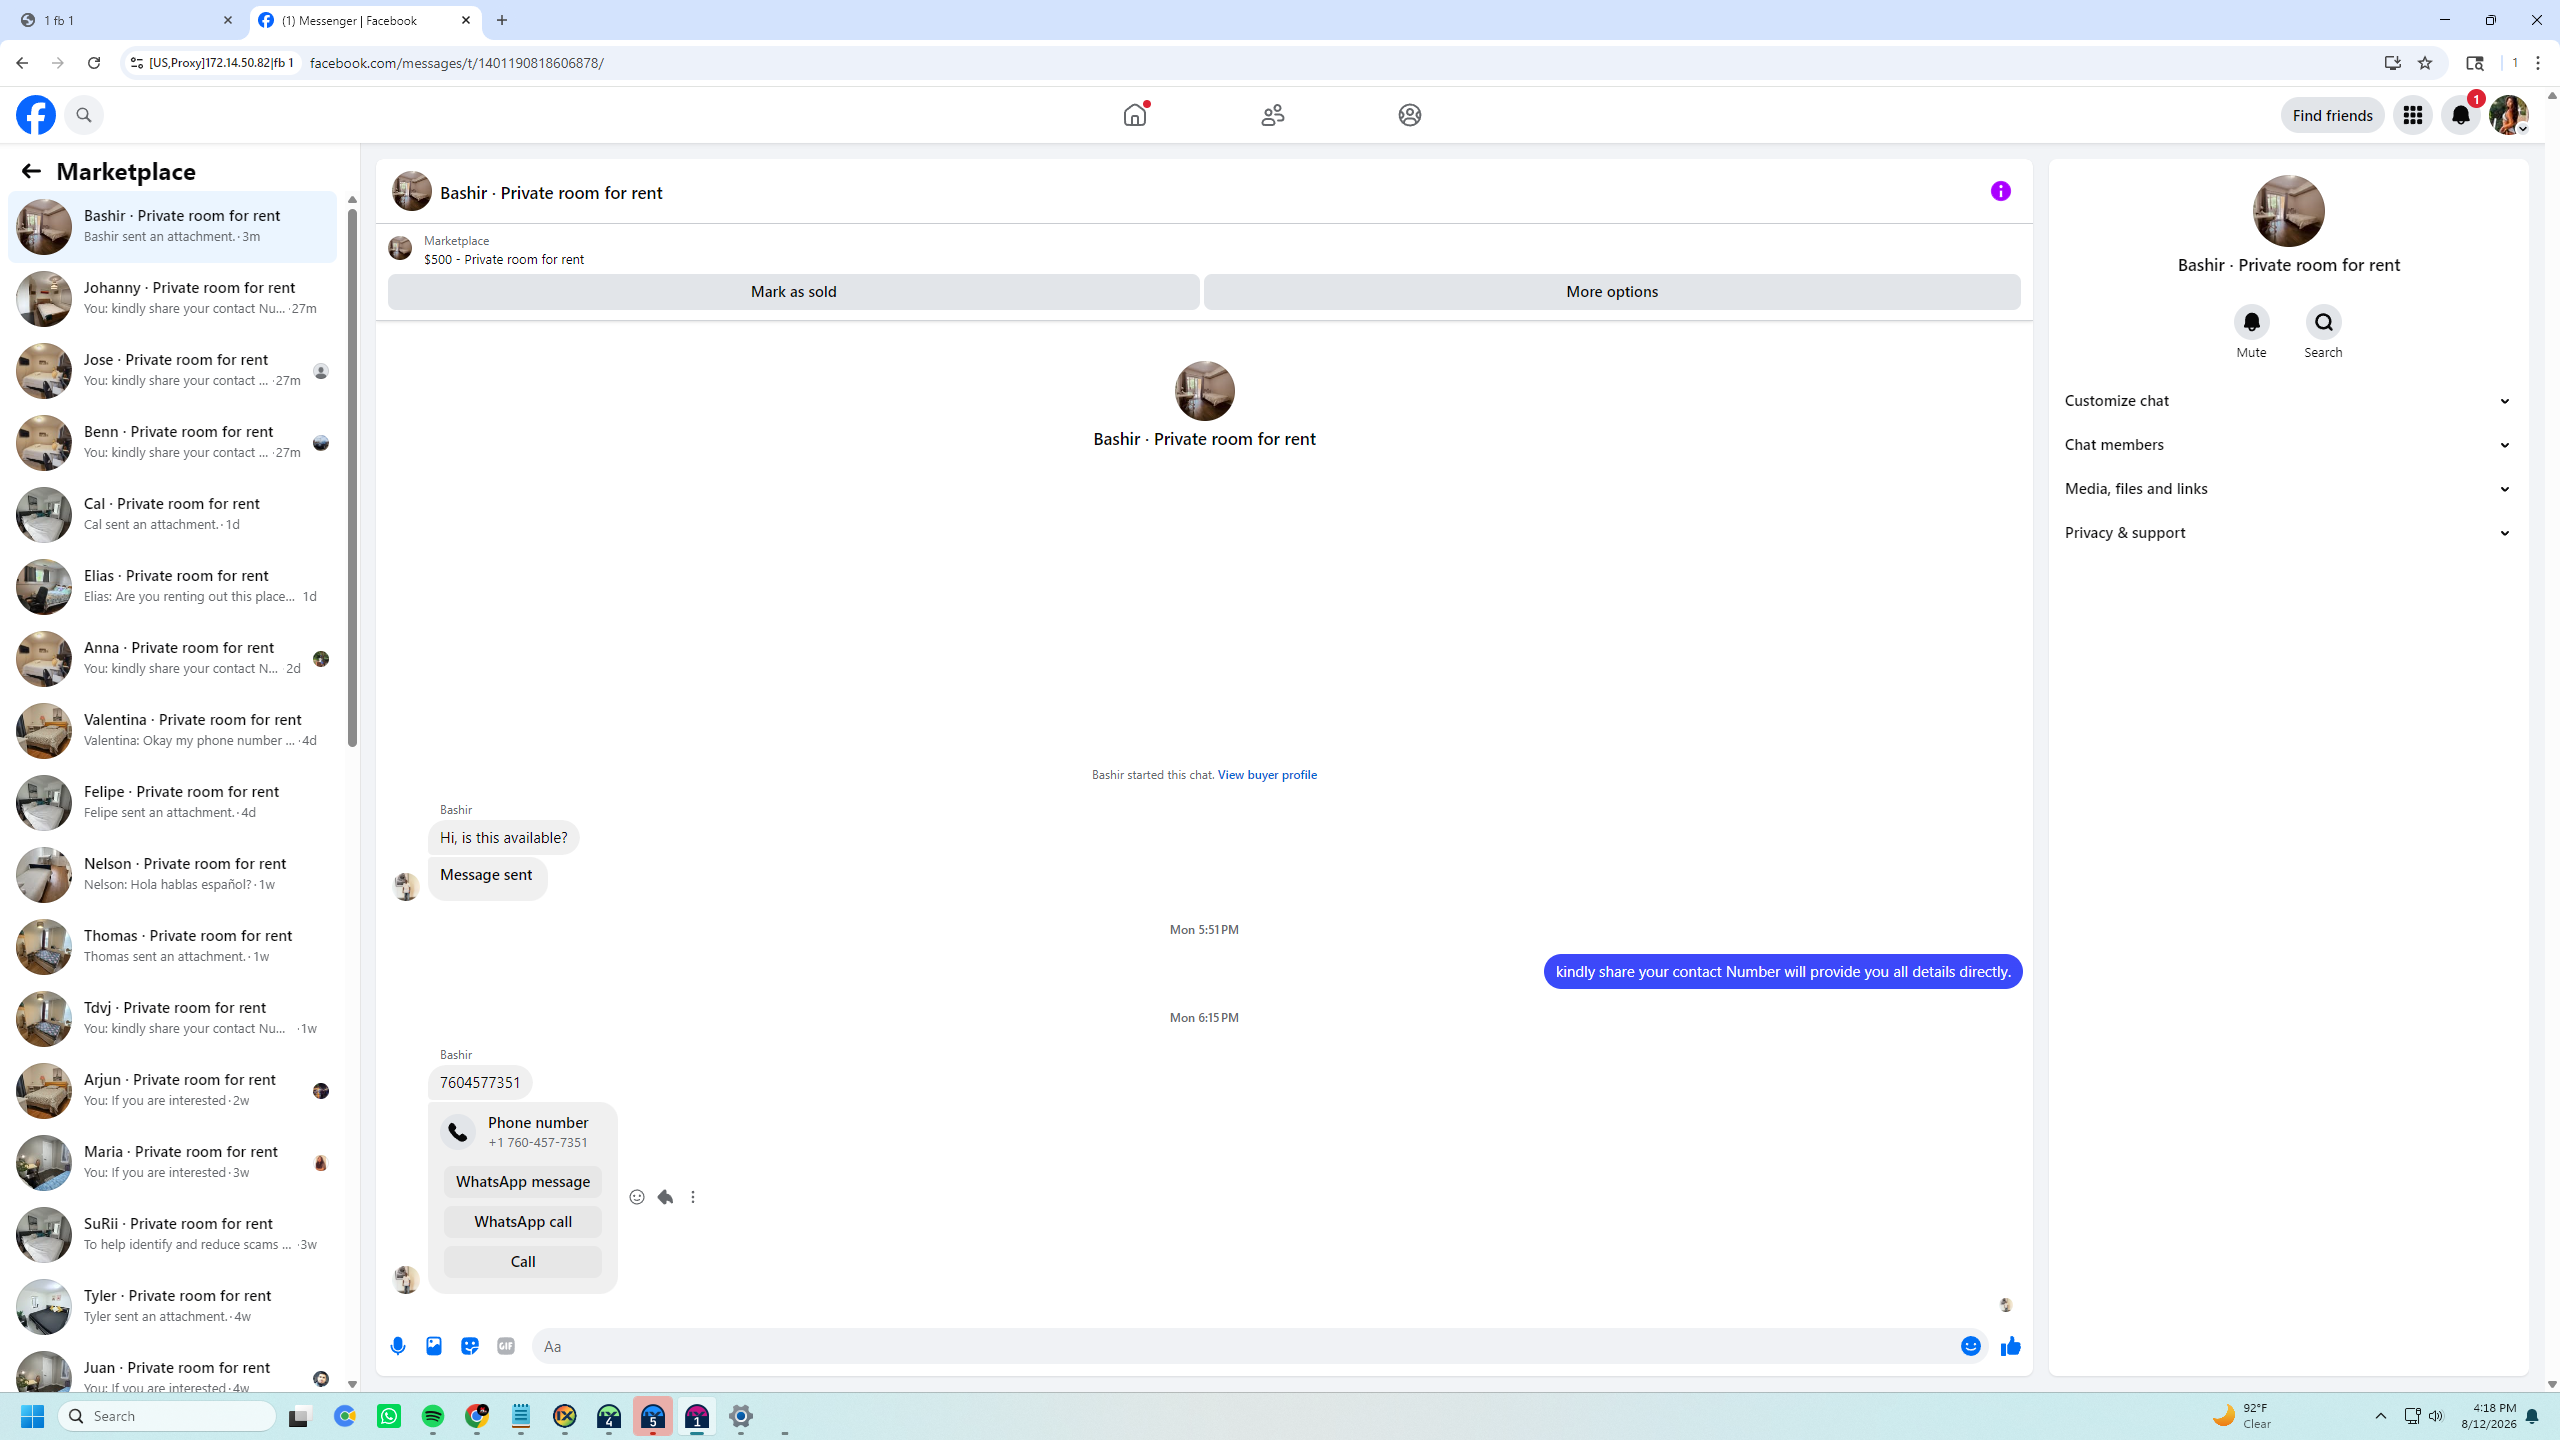
Task: Click More options button
Action: click(x=1612, y=292)
